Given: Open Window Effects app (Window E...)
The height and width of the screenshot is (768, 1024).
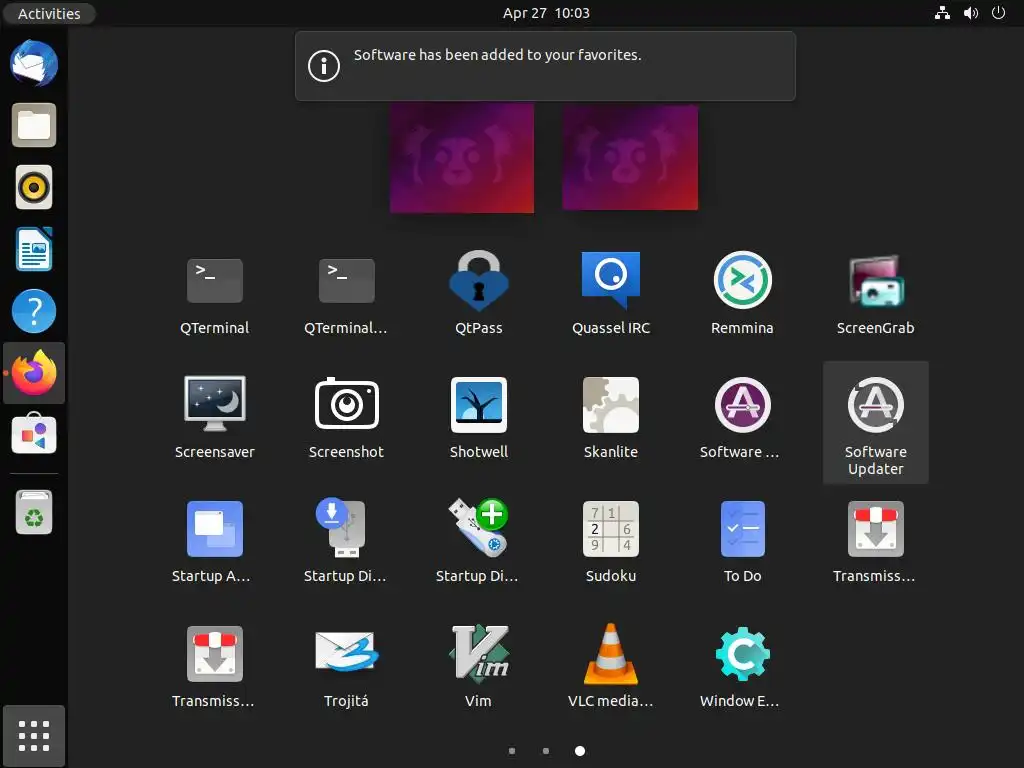Looking at the screenshot, I should pos(743,667).
